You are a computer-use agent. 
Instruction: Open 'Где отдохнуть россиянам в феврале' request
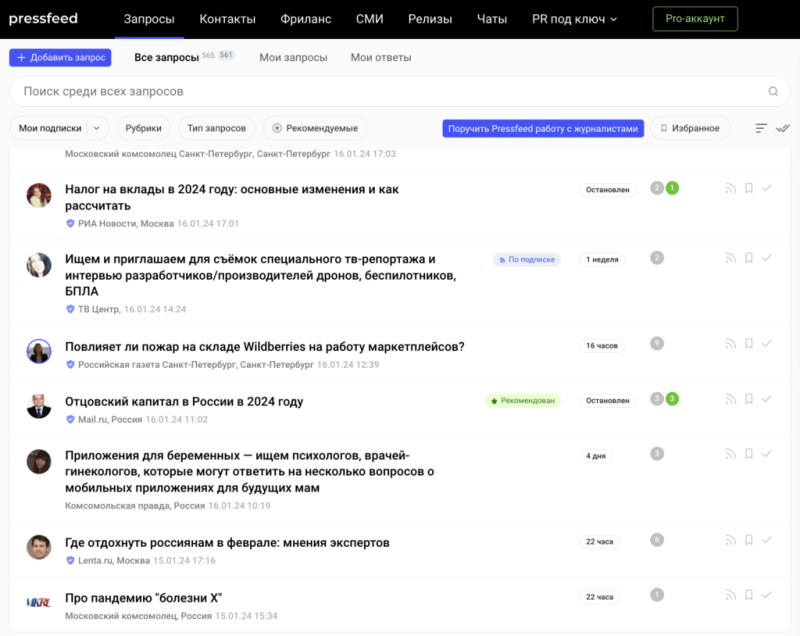coord(227,543)
